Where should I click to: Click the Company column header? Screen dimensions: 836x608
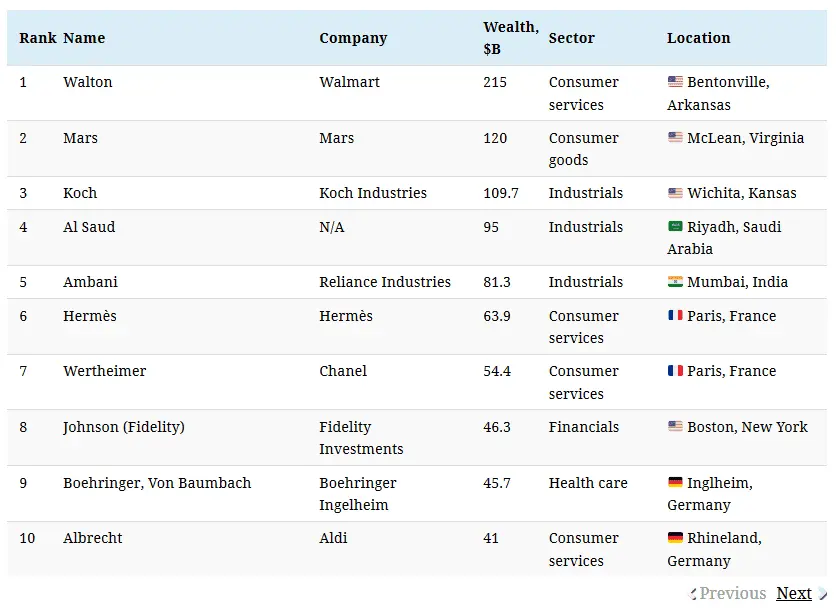point(353,38)
